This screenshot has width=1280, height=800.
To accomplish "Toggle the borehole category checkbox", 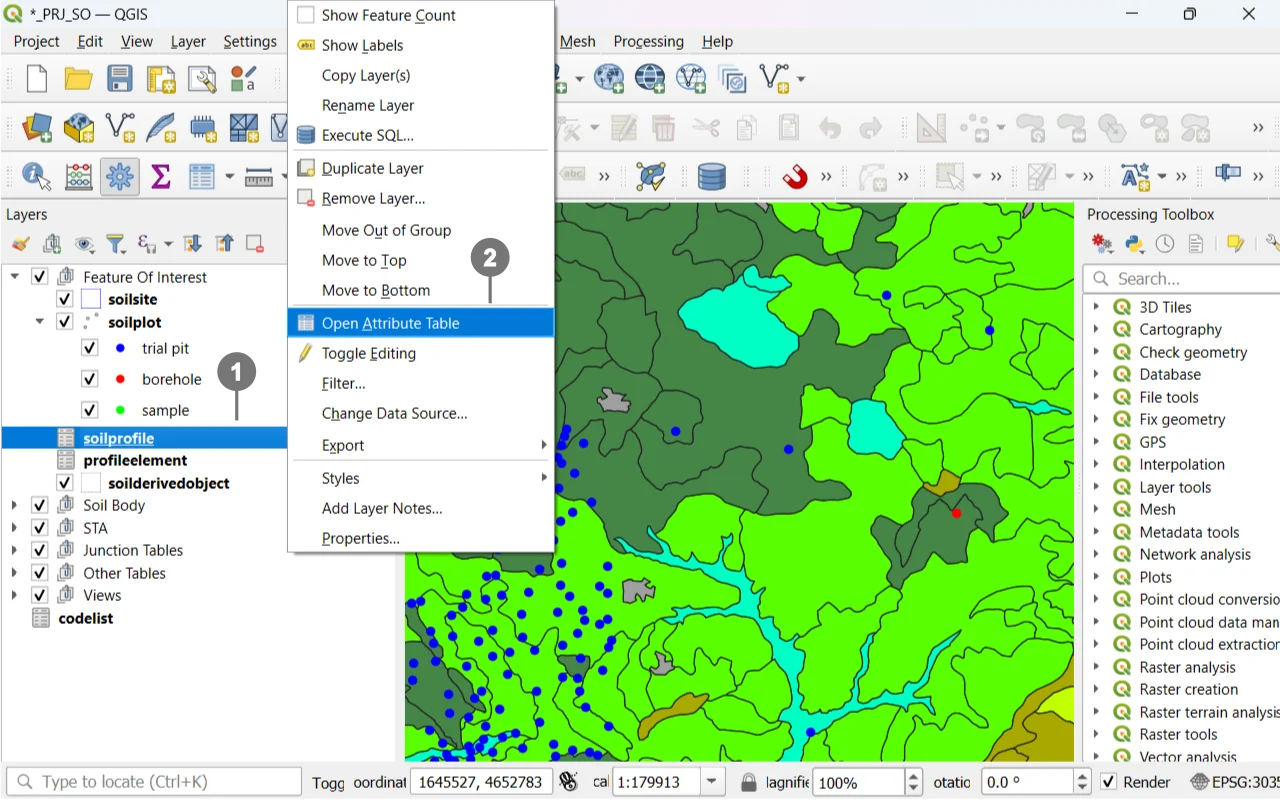I will click(90, 379).
